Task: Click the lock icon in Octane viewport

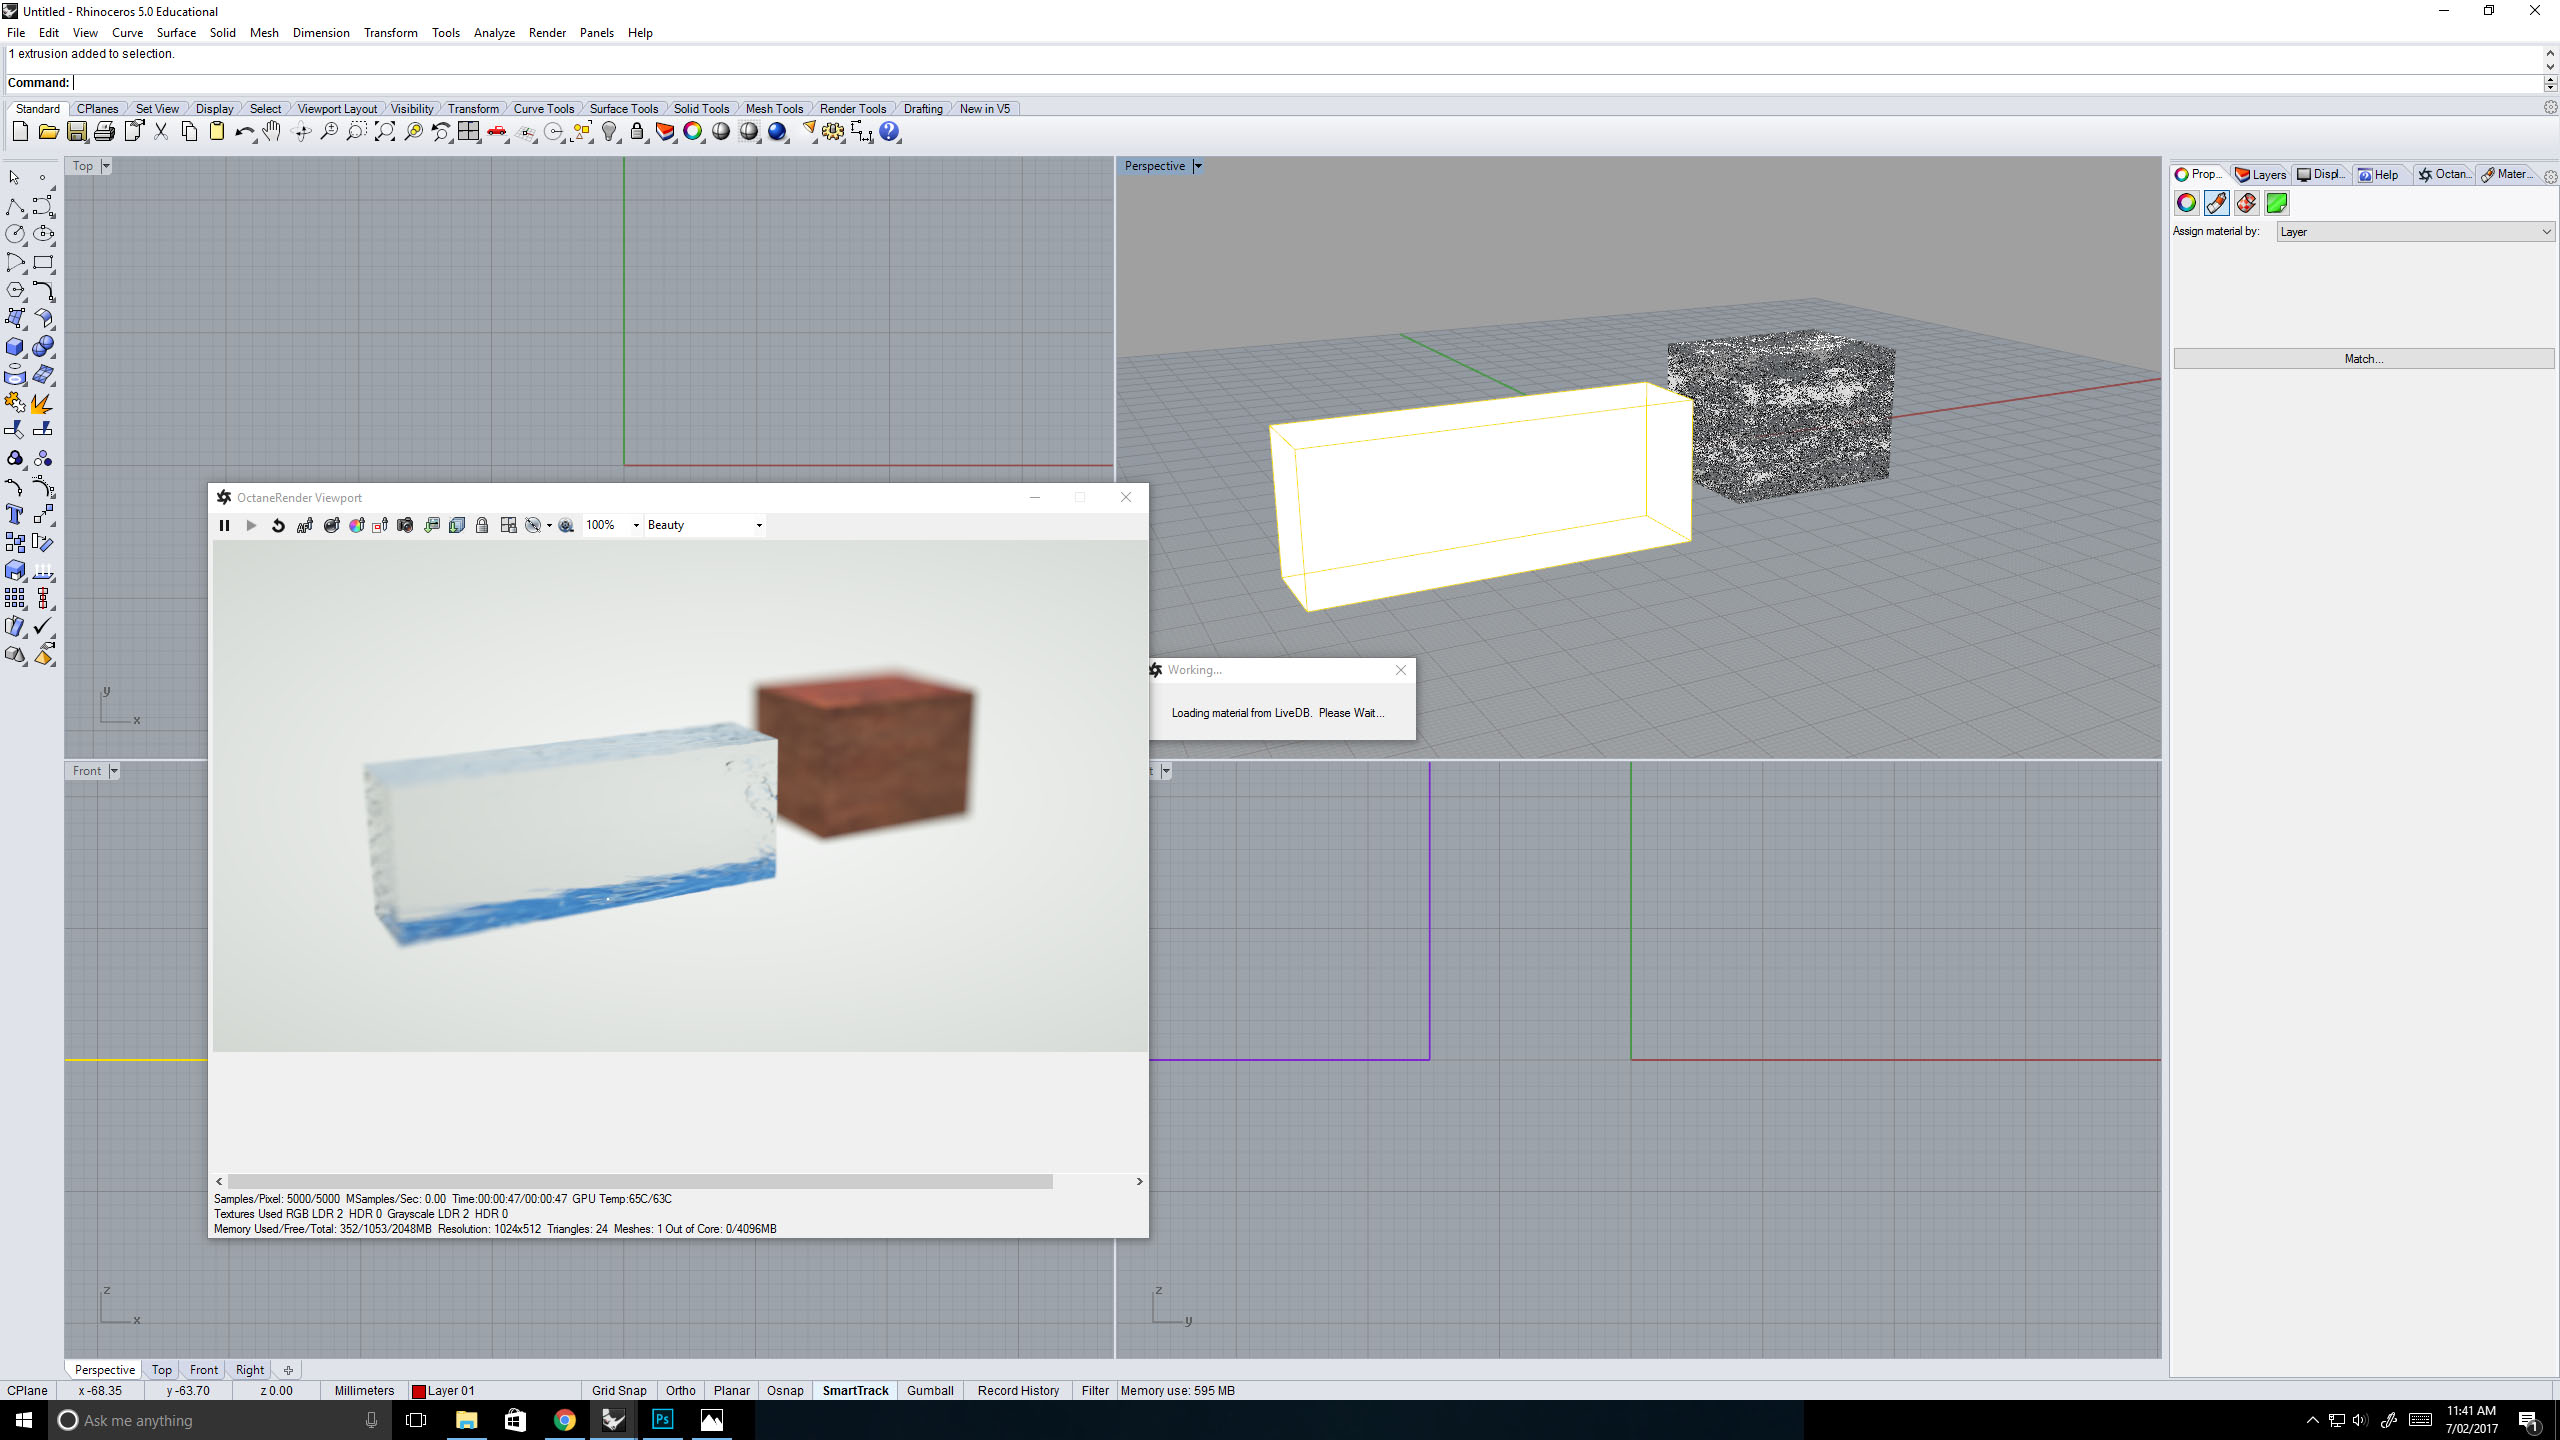Action: coord(482,525)
